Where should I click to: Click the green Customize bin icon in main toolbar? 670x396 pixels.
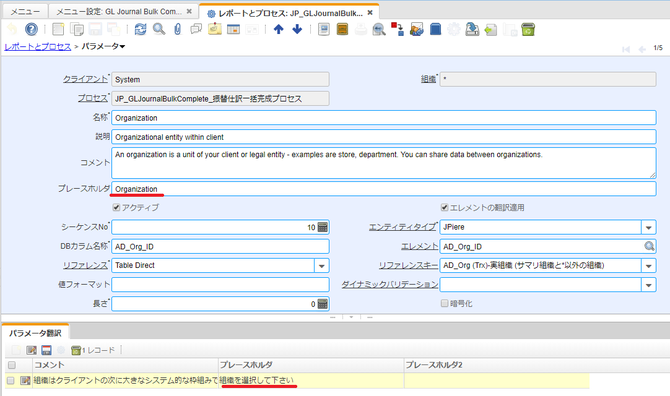click(x=528, y=29)
